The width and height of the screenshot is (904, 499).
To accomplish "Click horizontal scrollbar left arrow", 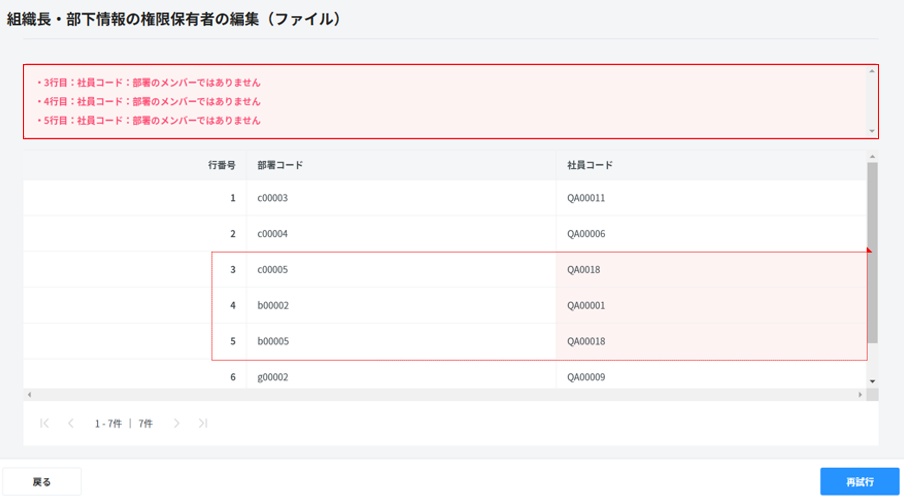I will pyautogui.click(x=29, y=395).
